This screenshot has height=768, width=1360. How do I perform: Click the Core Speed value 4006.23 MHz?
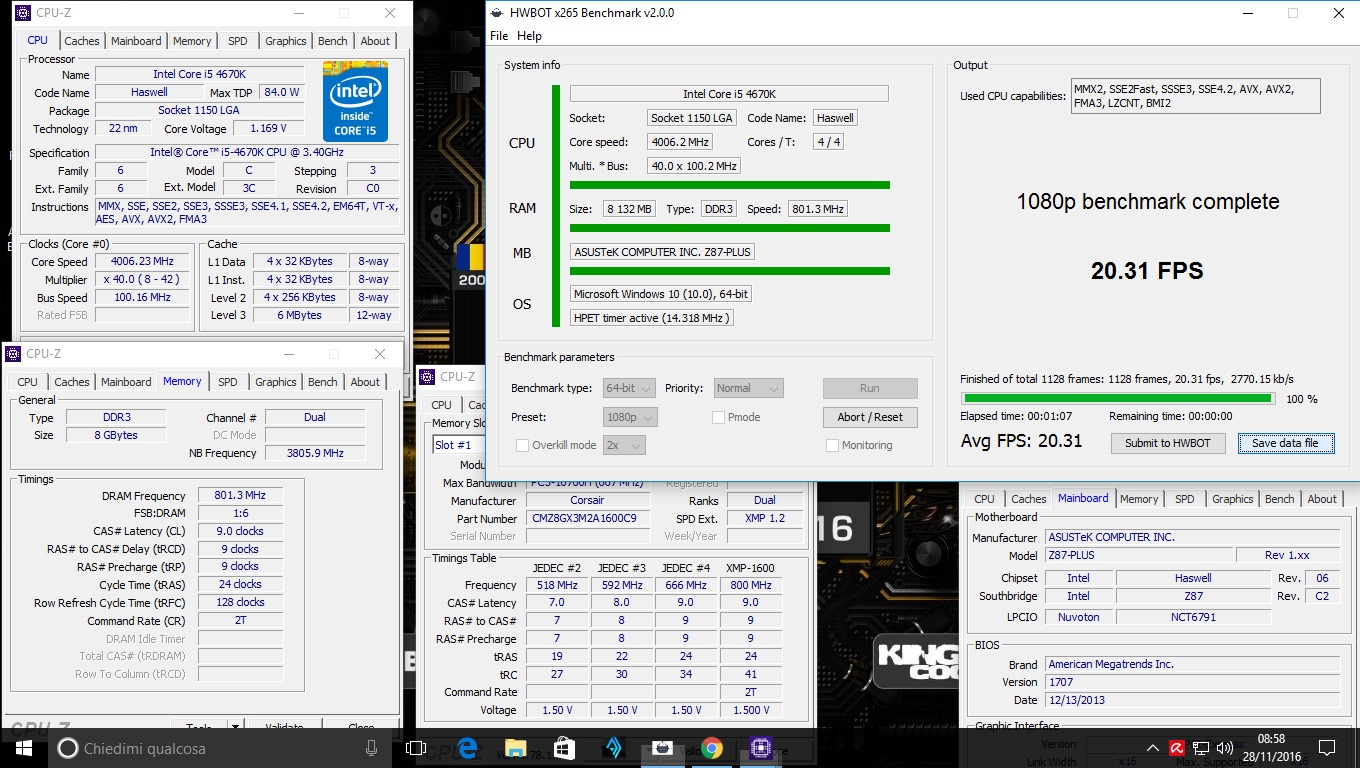tap(142, 262)
